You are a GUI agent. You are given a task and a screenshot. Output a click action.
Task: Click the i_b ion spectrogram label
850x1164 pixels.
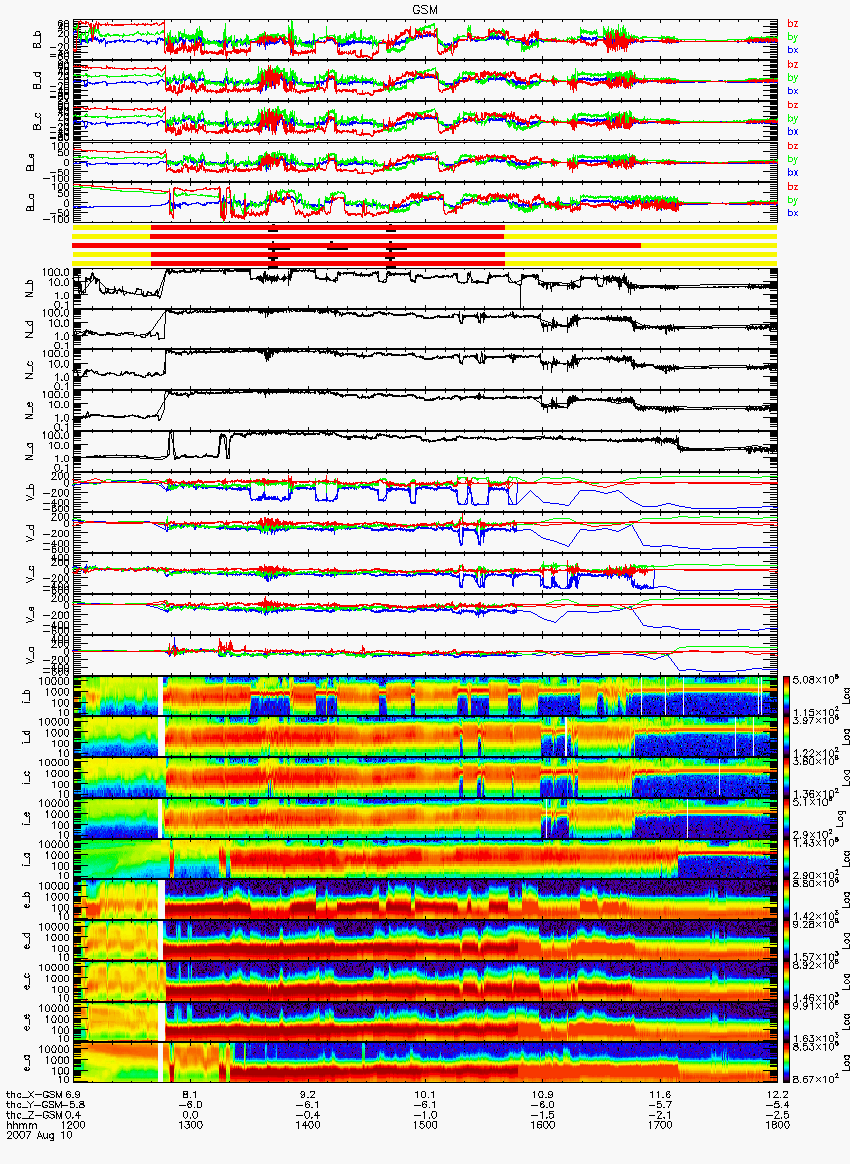pos(26,696)
